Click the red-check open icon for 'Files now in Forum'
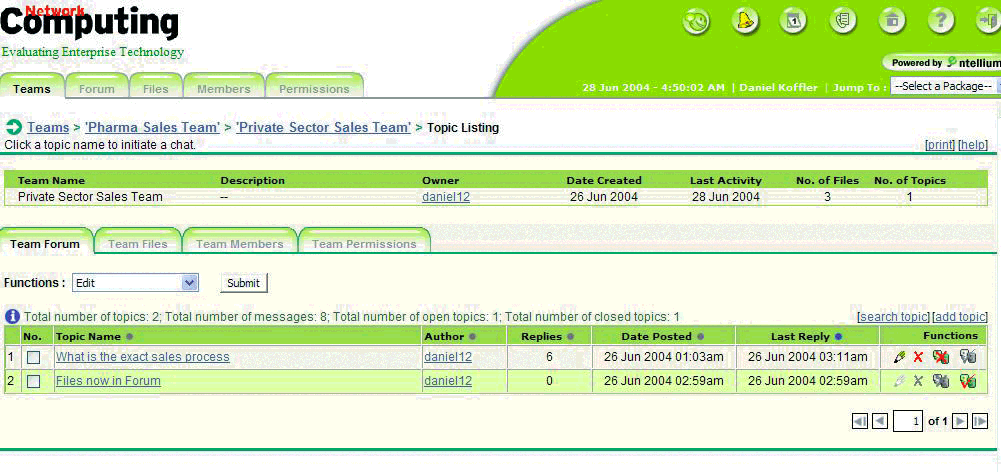This screenshot has height=472, width=1001. 967,381
